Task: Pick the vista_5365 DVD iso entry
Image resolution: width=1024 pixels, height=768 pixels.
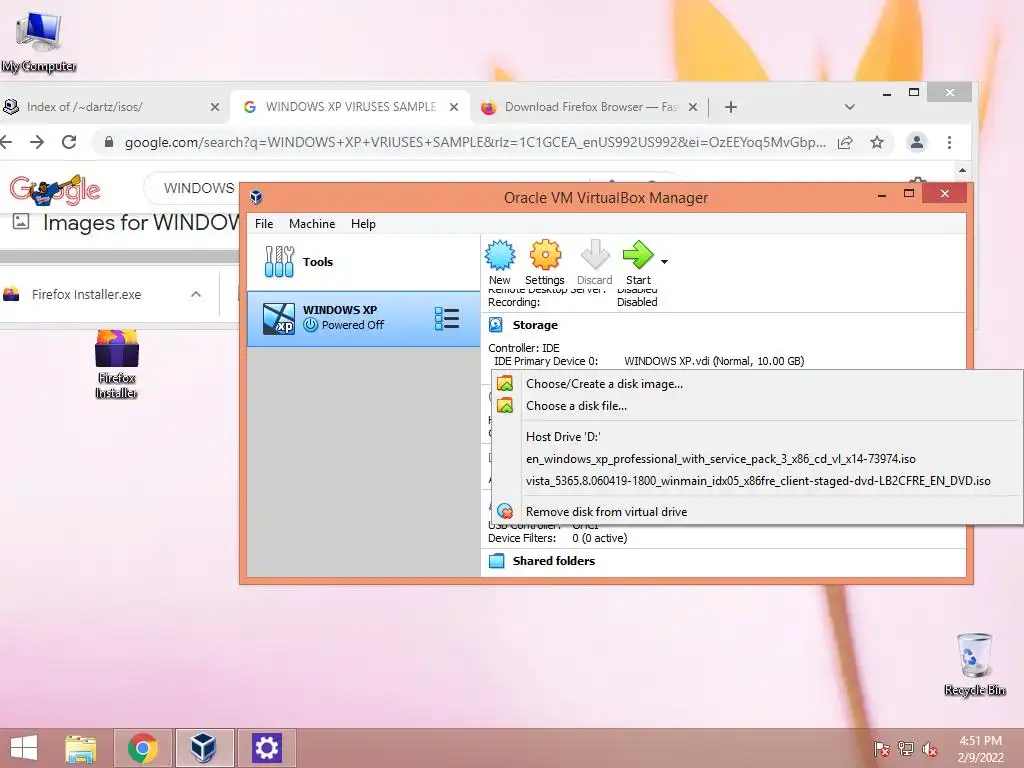Action: point(757,481)
